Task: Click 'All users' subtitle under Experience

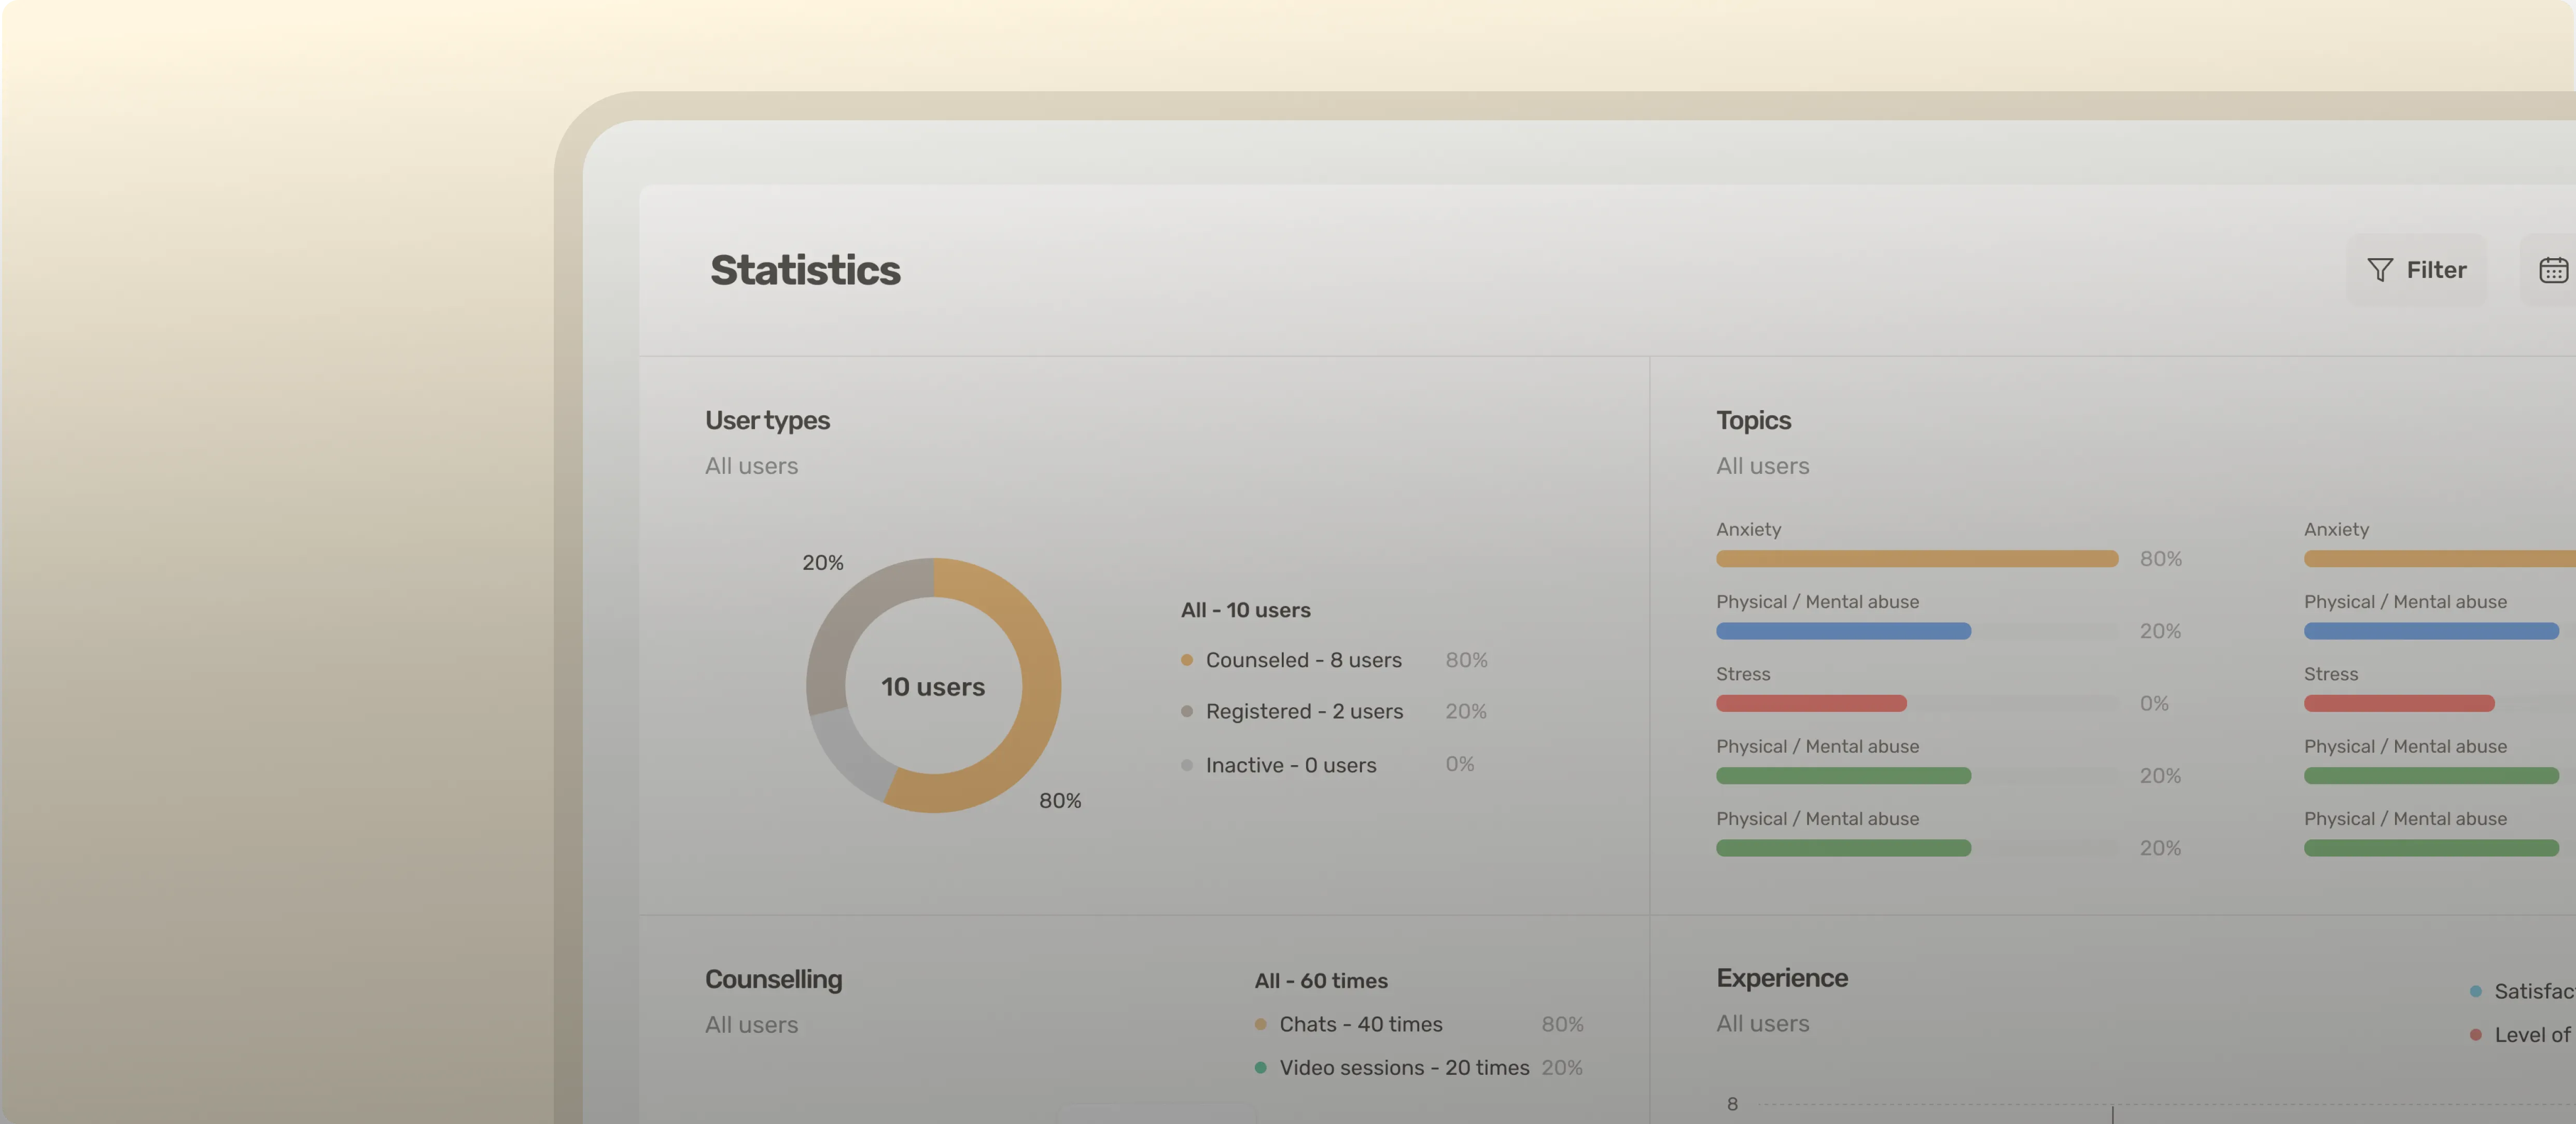Action: tap(1762, 1024)
